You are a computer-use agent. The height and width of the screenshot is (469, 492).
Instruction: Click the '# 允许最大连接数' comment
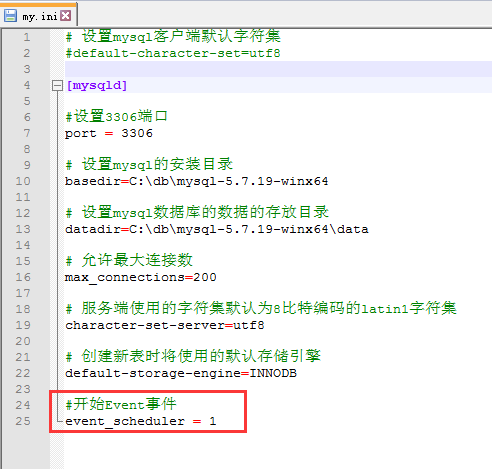tap(129, 260)
